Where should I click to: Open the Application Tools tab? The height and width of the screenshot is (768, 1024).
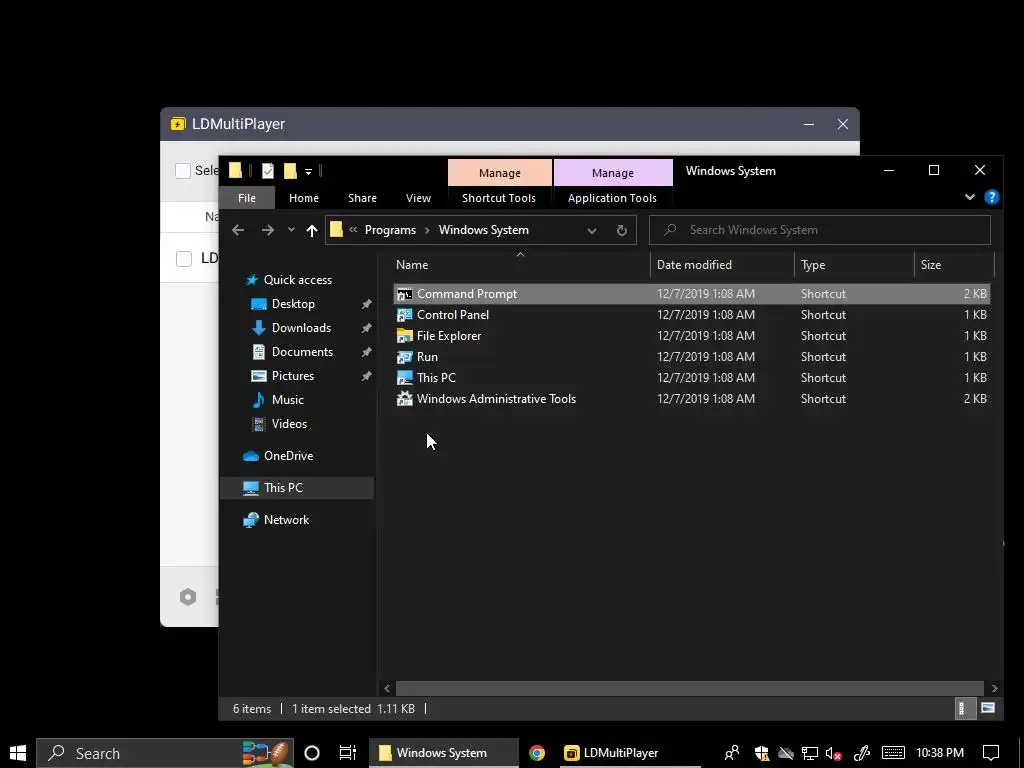pos(612,198)
